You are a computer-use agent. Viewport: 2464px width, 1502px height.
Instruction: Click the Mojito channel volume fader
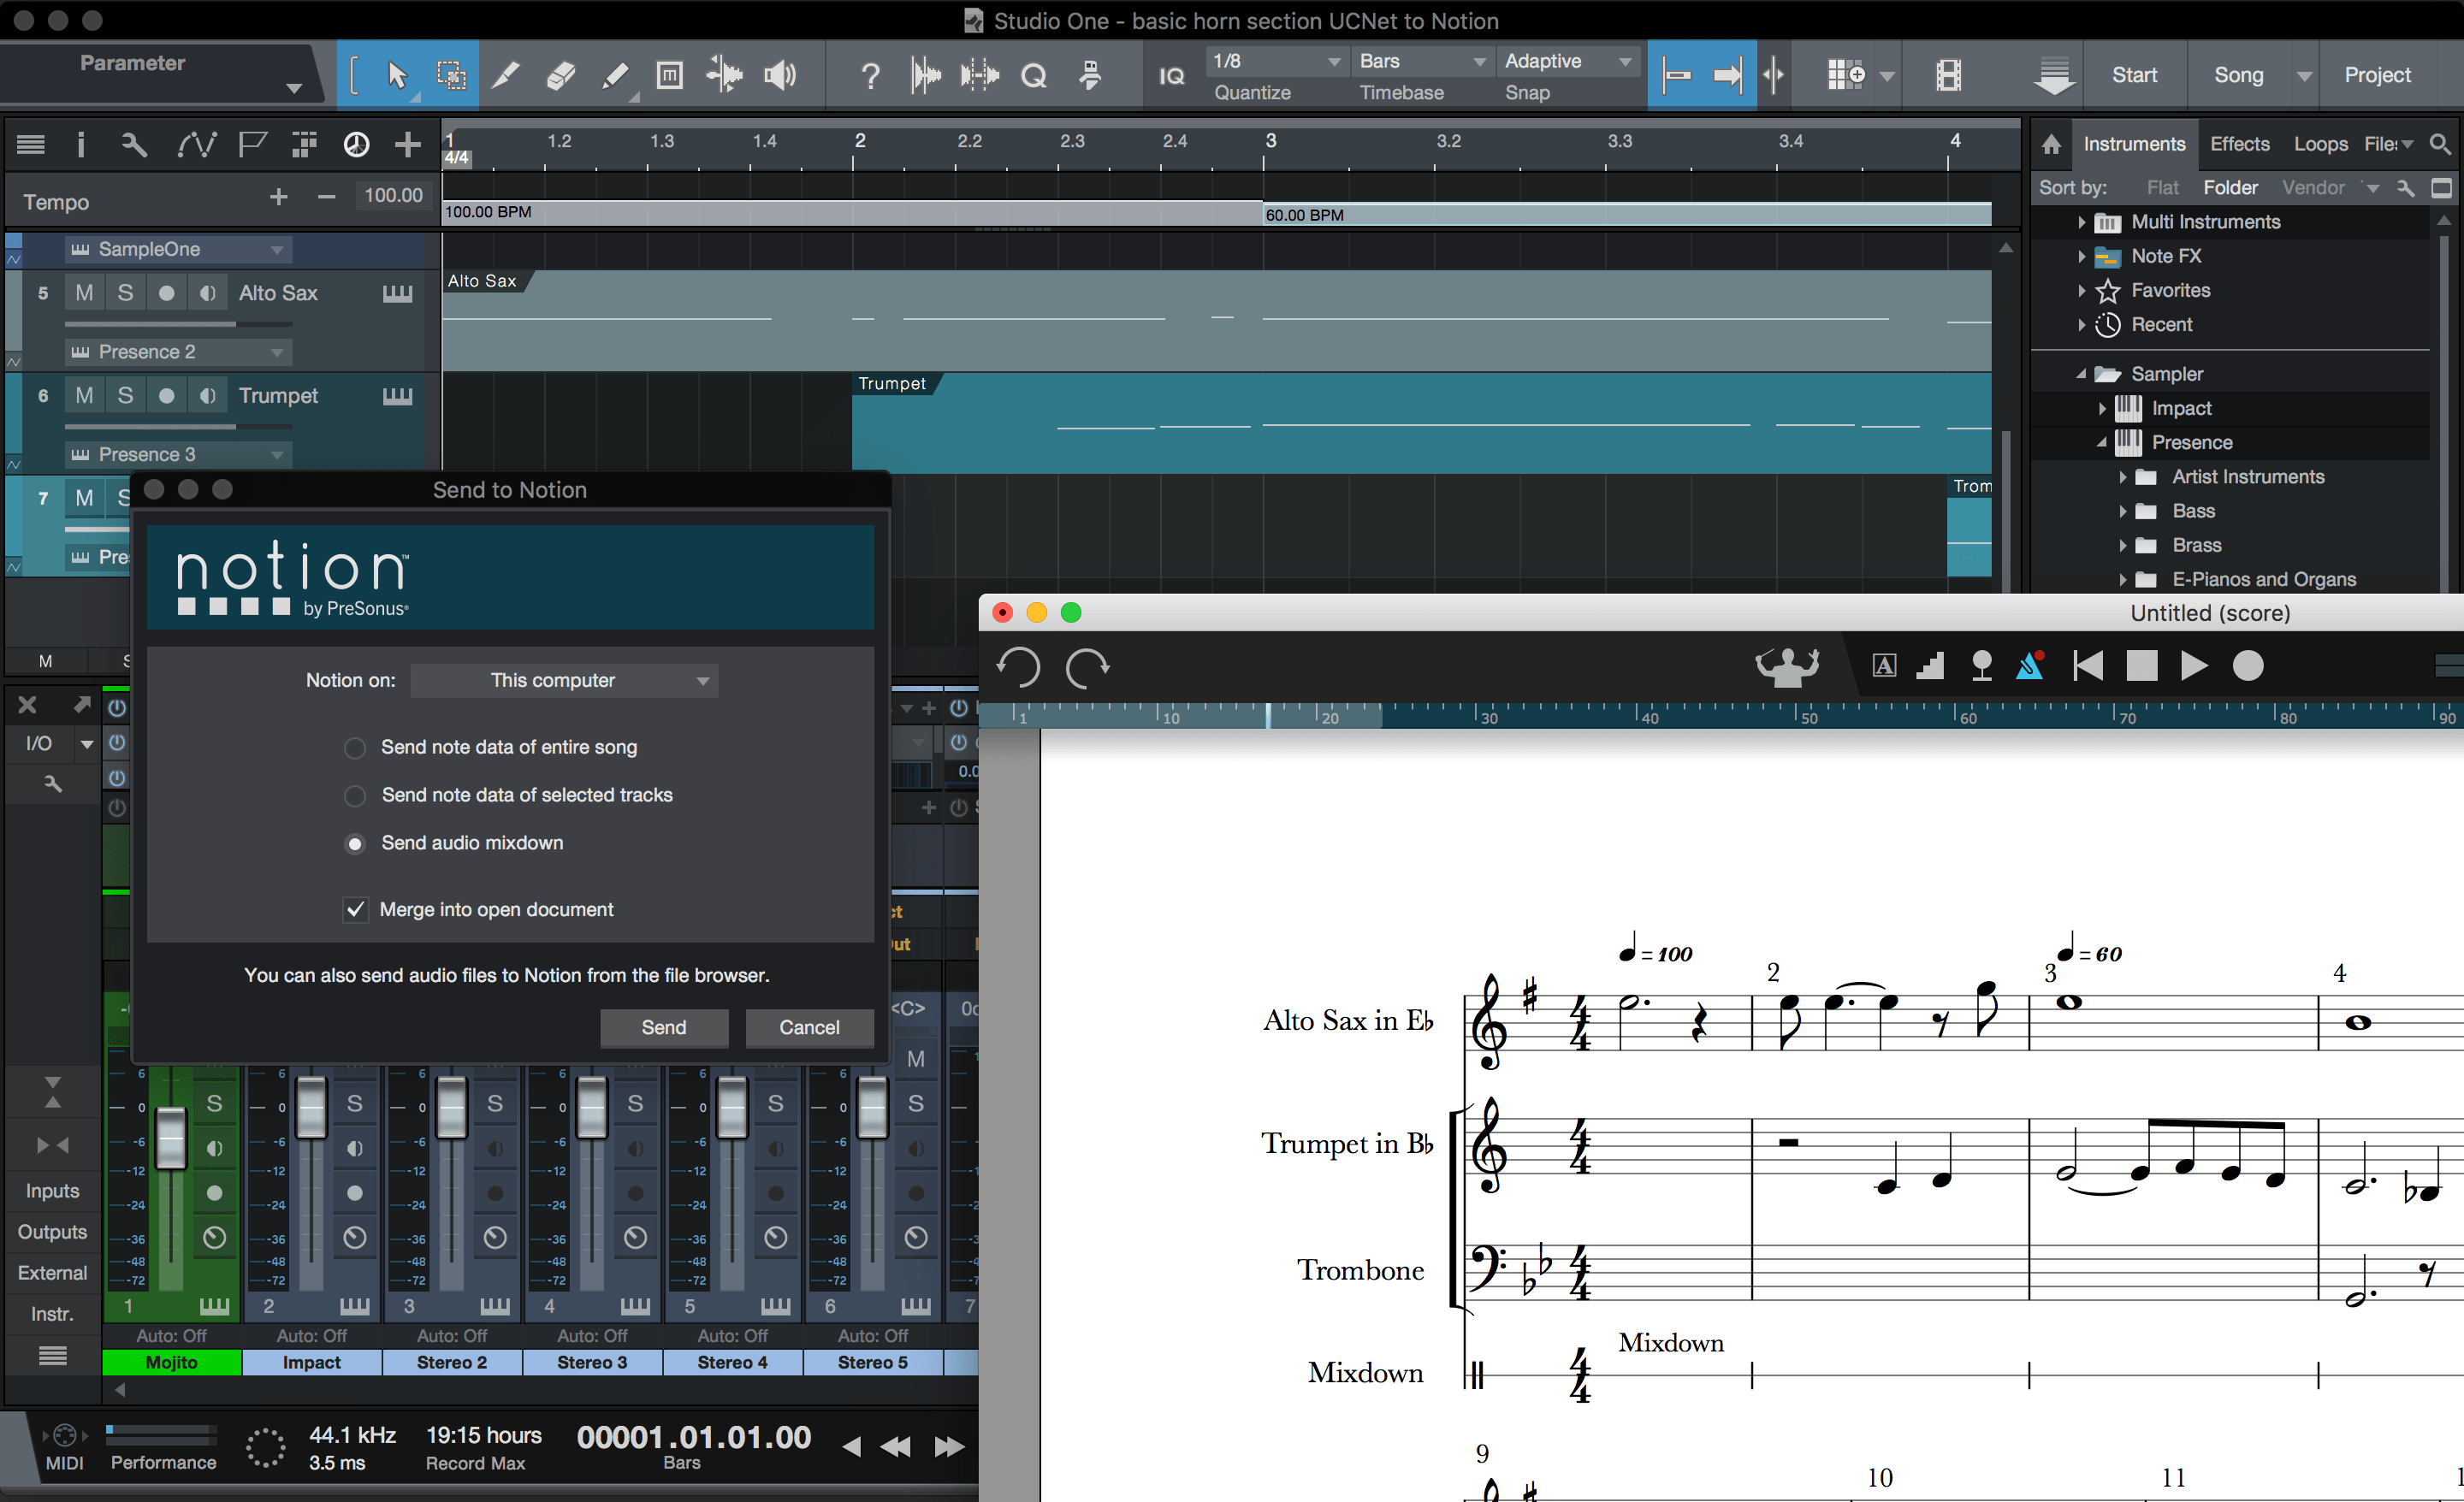click(171, 1138)
